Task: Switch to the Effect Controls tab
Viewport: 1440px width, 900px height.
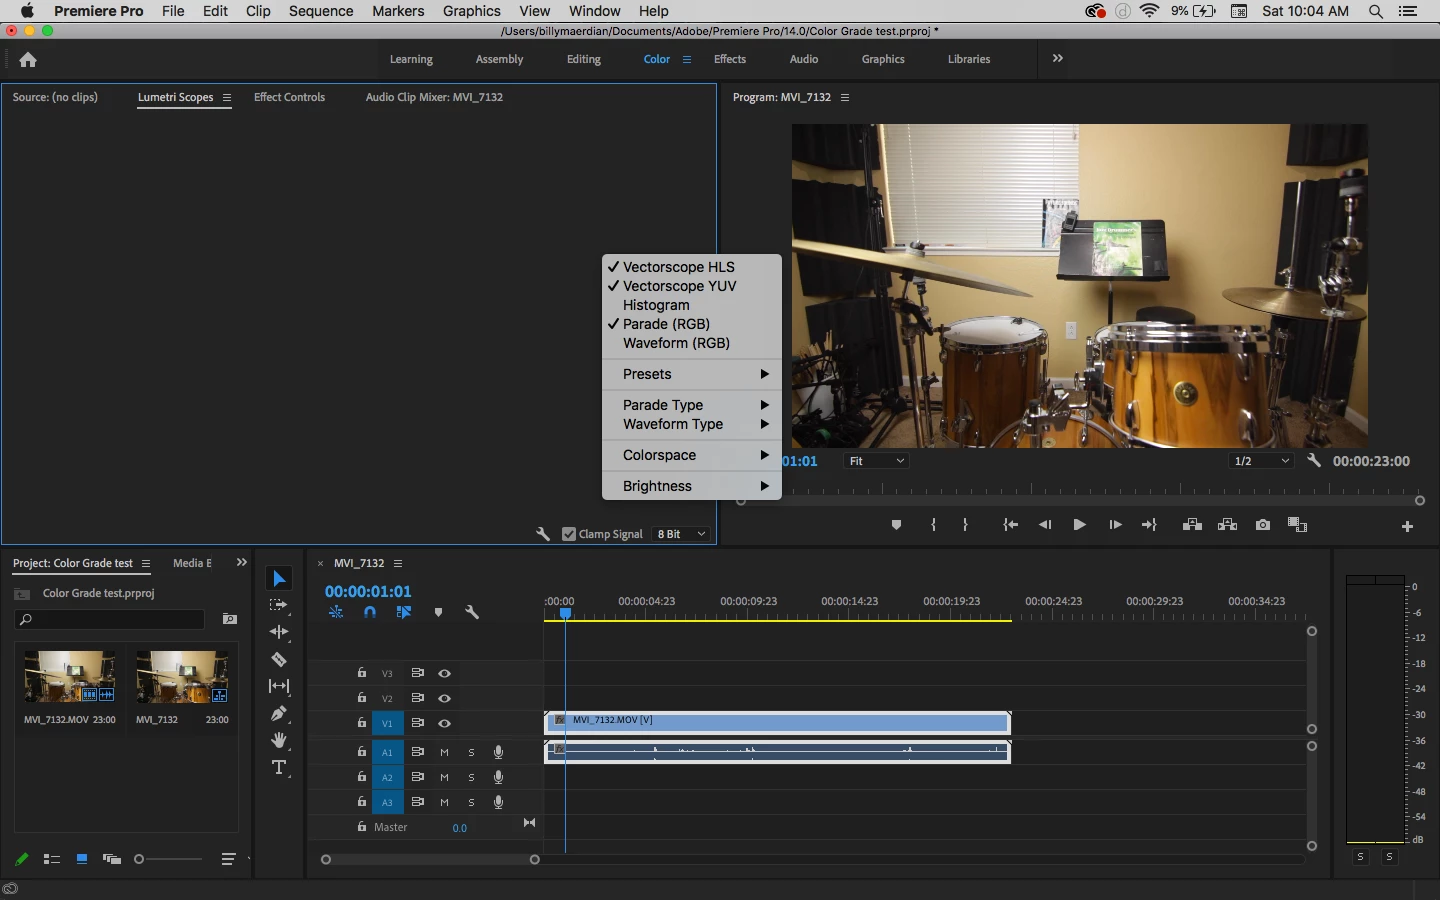Action: click(x=289, y=97)
